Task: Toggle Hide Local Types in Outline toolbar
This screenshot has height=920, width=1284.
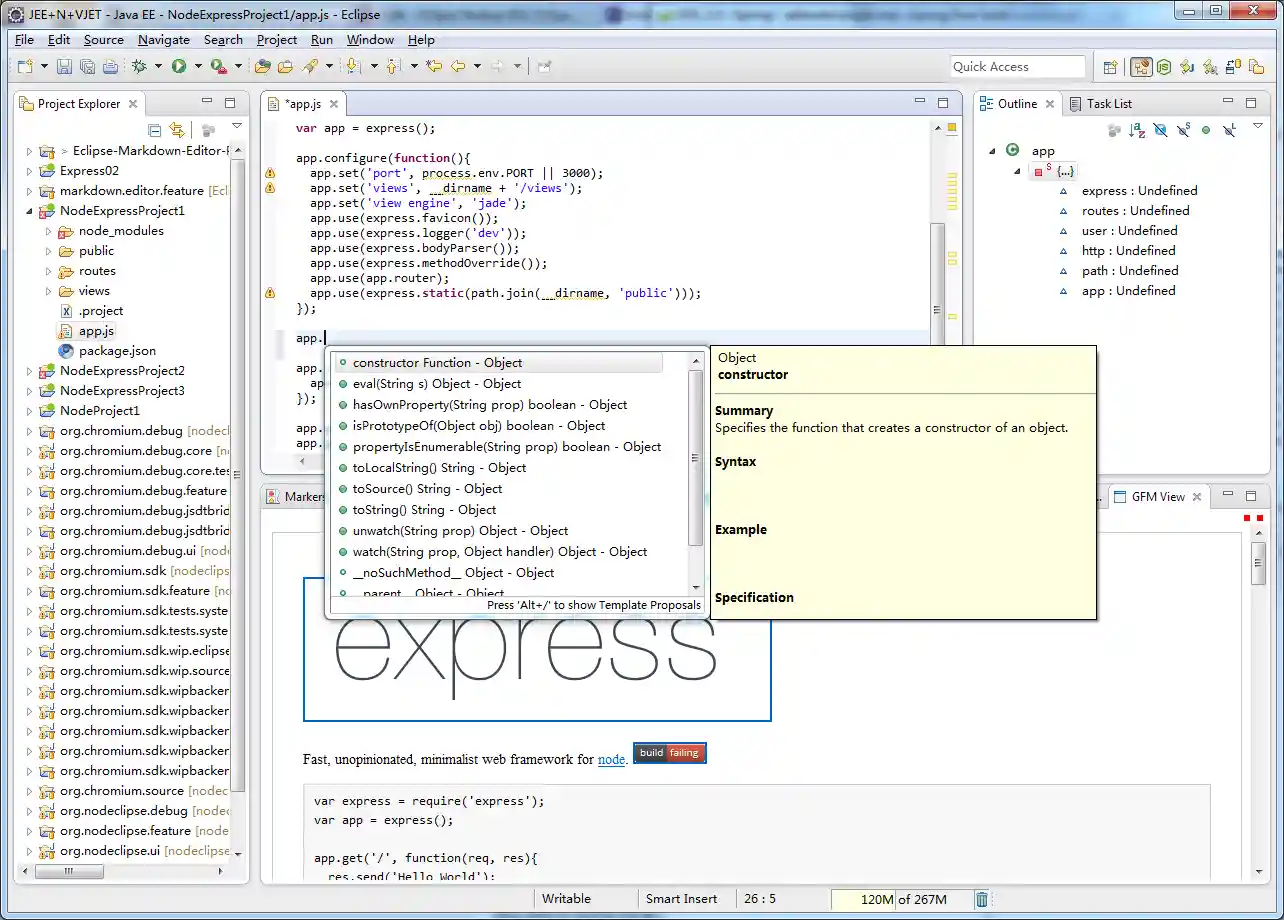Action: (x=1228, y=131)
